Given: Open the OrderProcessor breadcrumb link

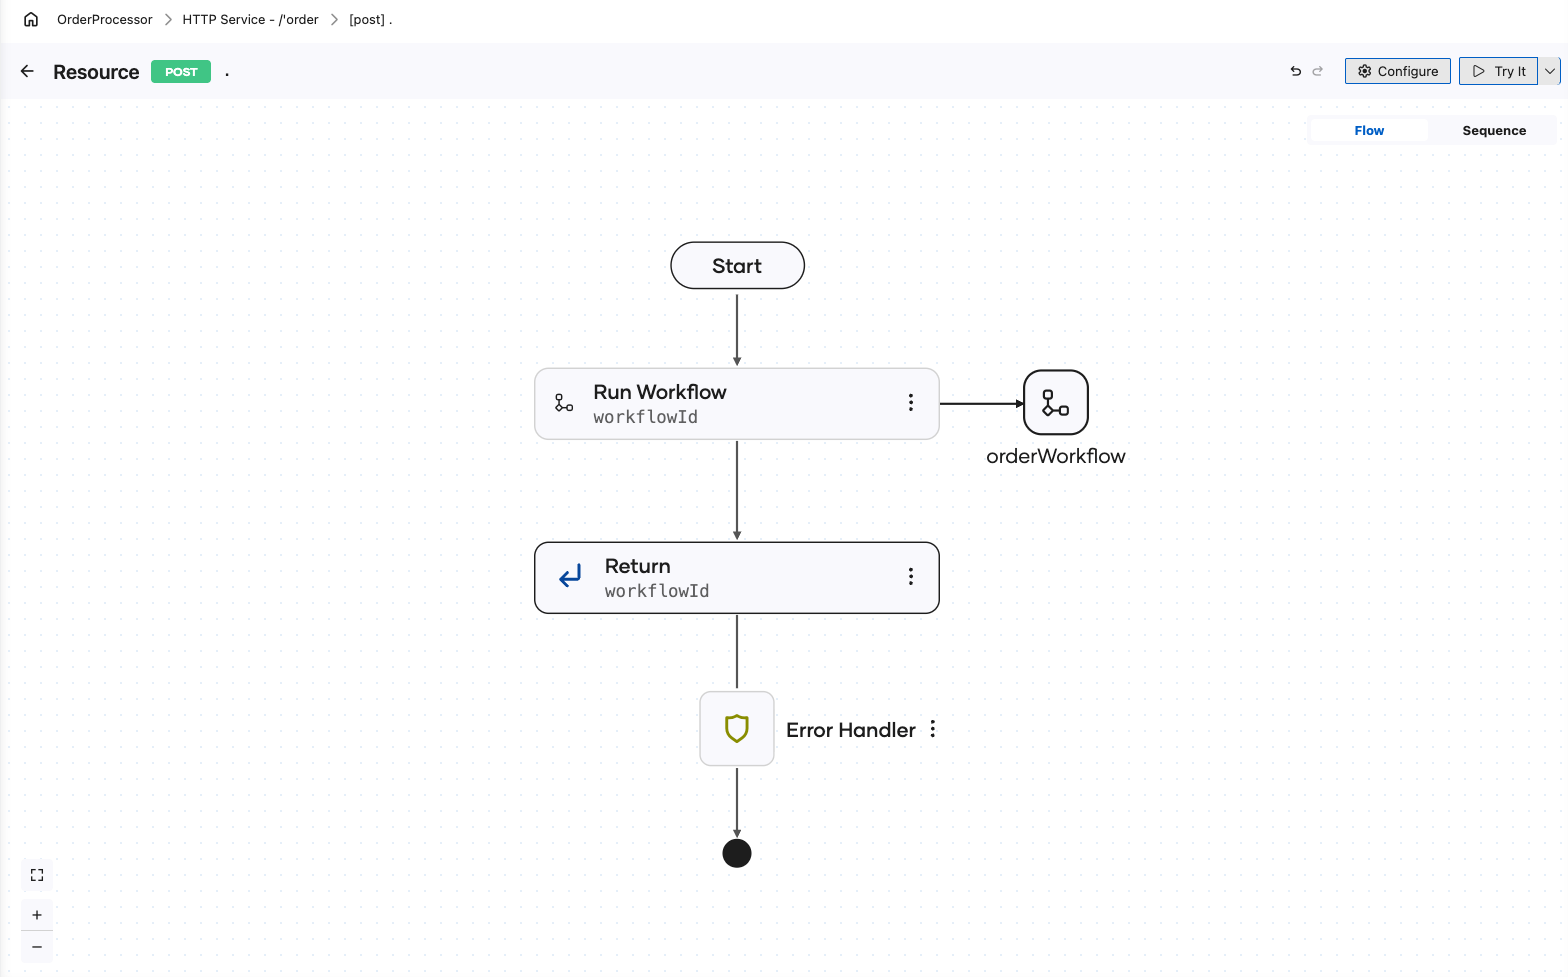Looking at the screenshot, I should click(x=105, y=19).
